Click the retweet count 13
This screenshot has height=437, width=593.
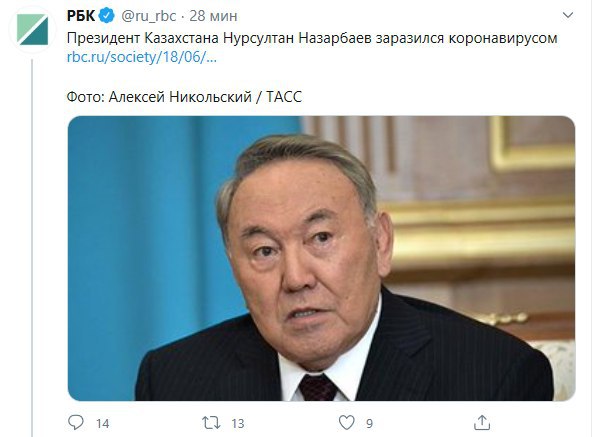238,423
